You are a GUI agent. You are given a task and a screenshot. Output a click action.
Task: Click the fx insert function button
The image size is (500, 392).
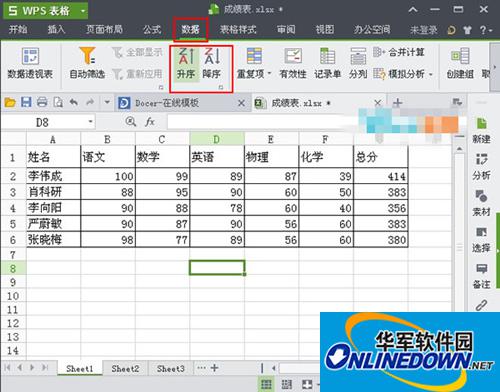(150, 122)
